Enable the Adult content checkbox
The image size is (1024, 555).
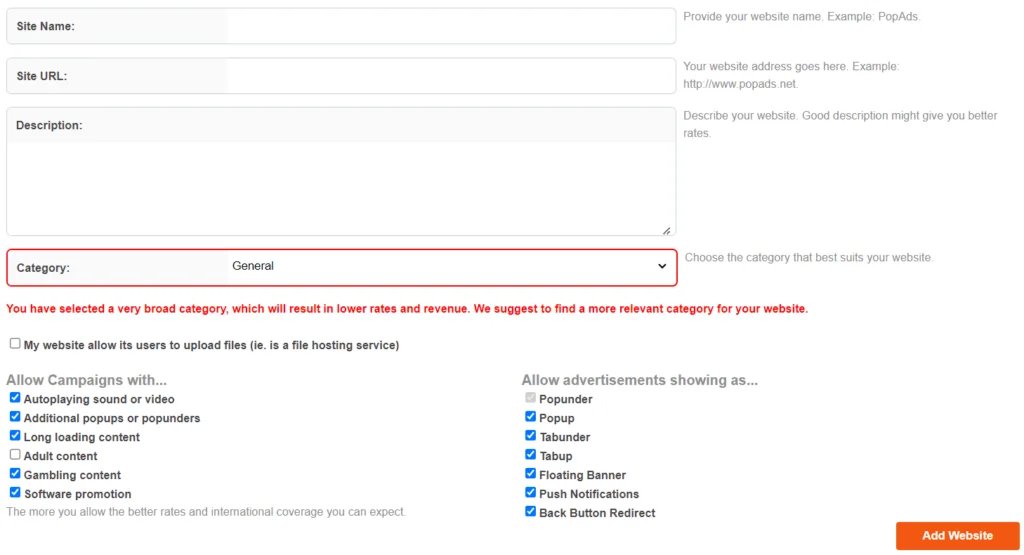coord(15,454)
